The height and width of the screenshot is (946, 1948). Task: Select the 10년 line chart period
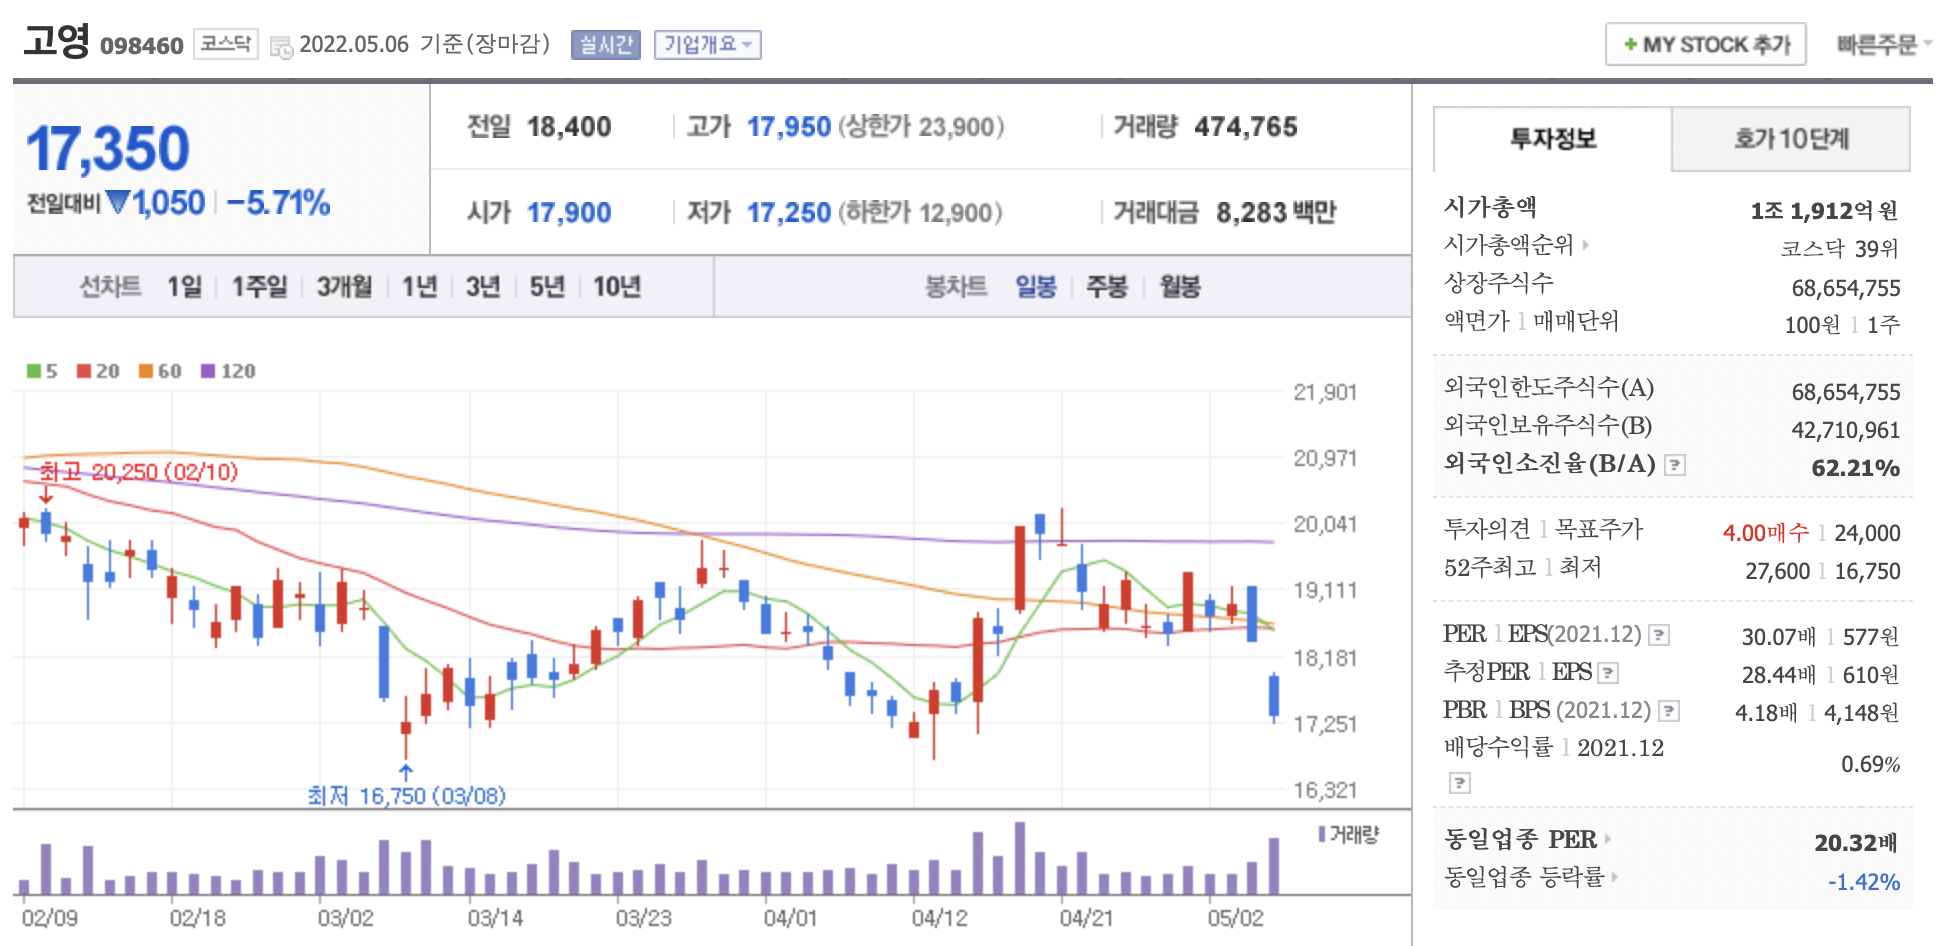pyautogui.click(x=617, y=287)
